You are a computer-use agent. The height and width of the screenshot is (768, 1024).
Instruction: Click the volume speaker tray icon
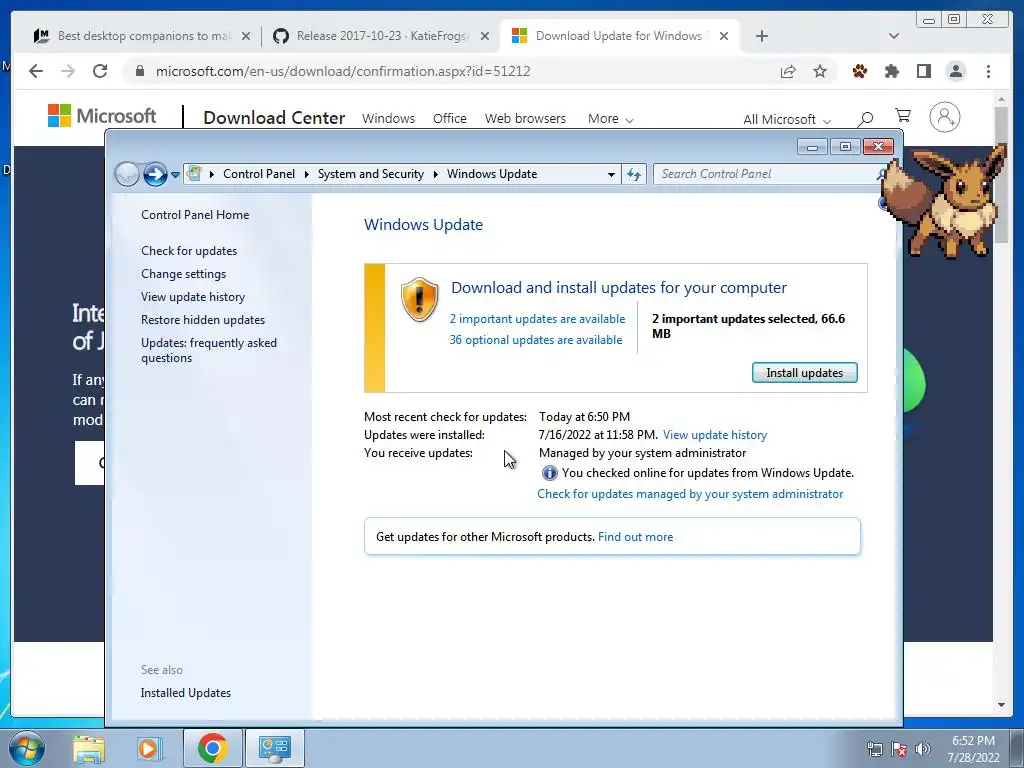[x=923, y=749]
